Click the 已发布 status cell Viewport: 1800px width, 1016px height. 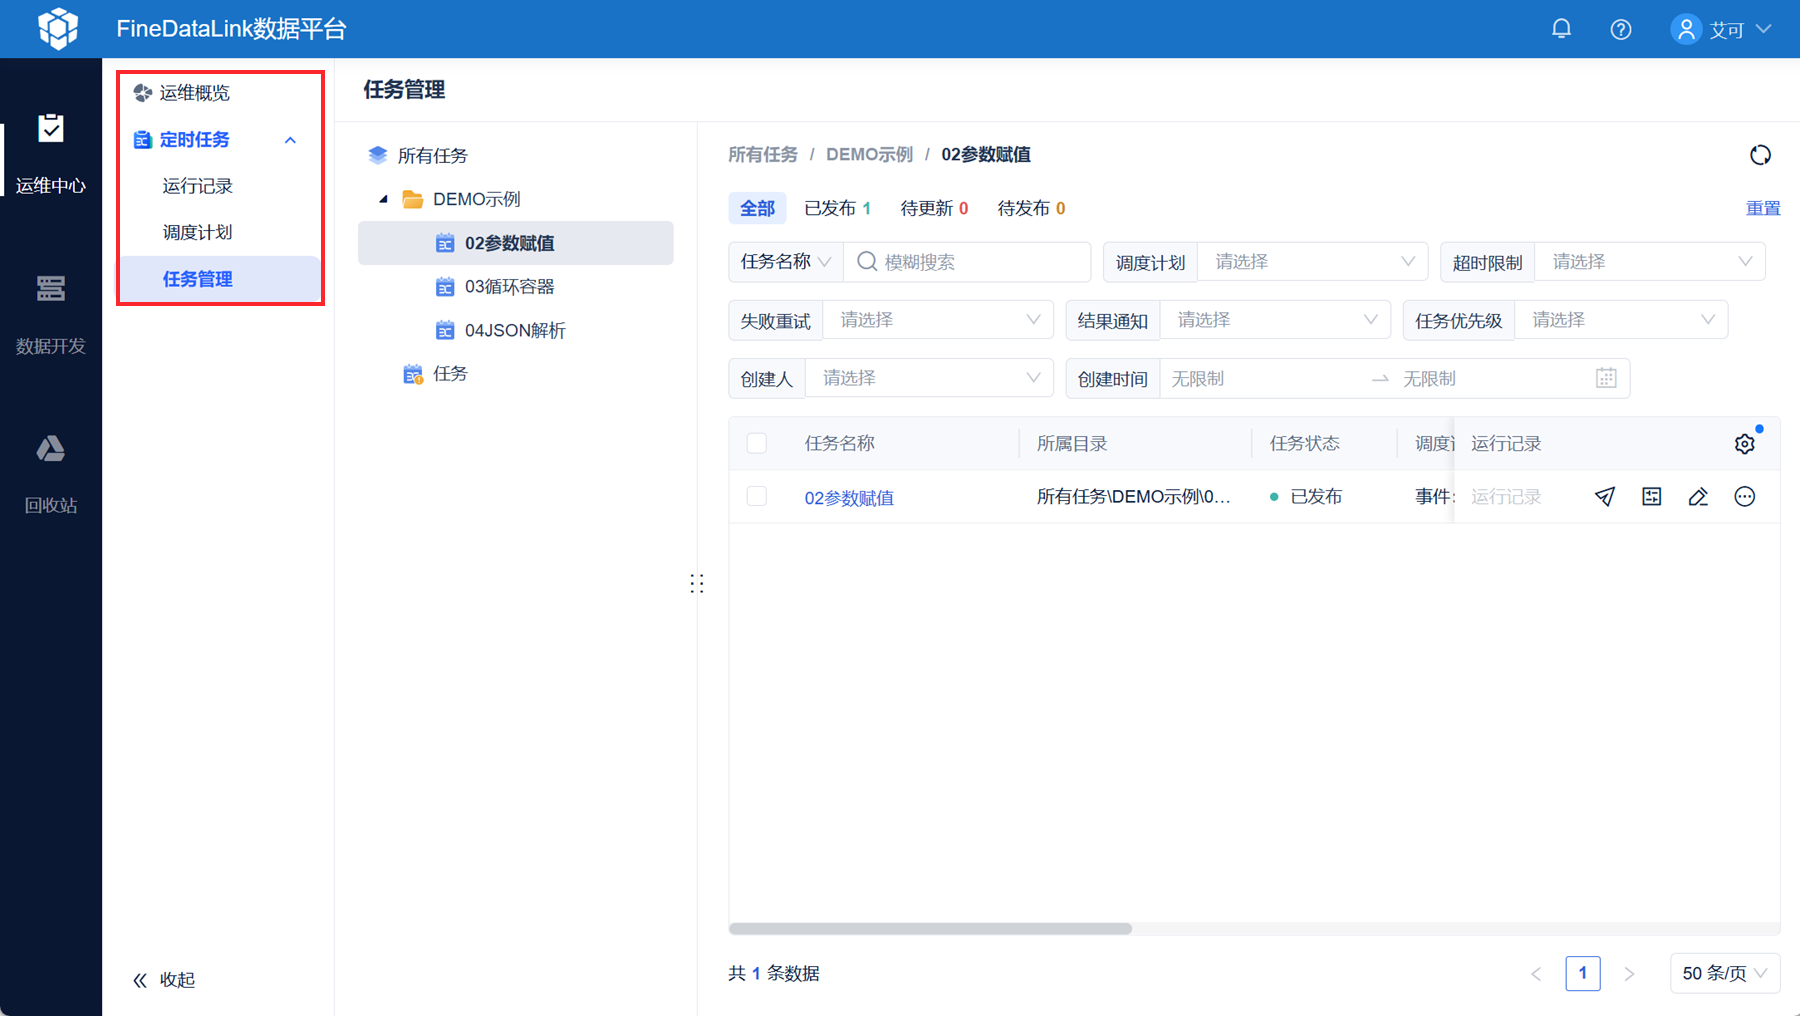pos(1306,497)
